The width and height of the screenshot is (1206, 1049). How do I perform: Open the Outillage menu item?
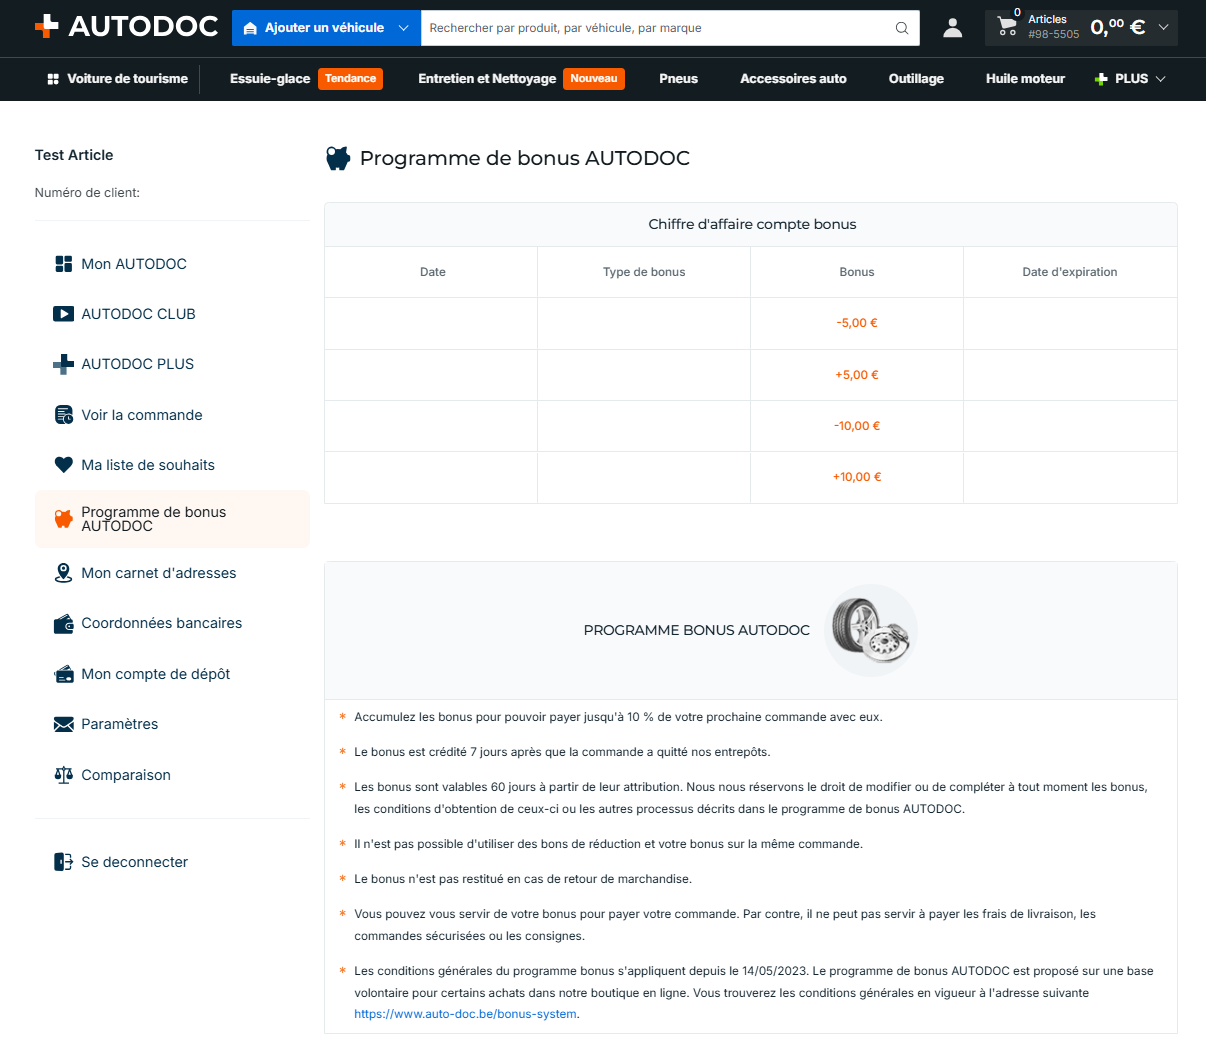916,79
